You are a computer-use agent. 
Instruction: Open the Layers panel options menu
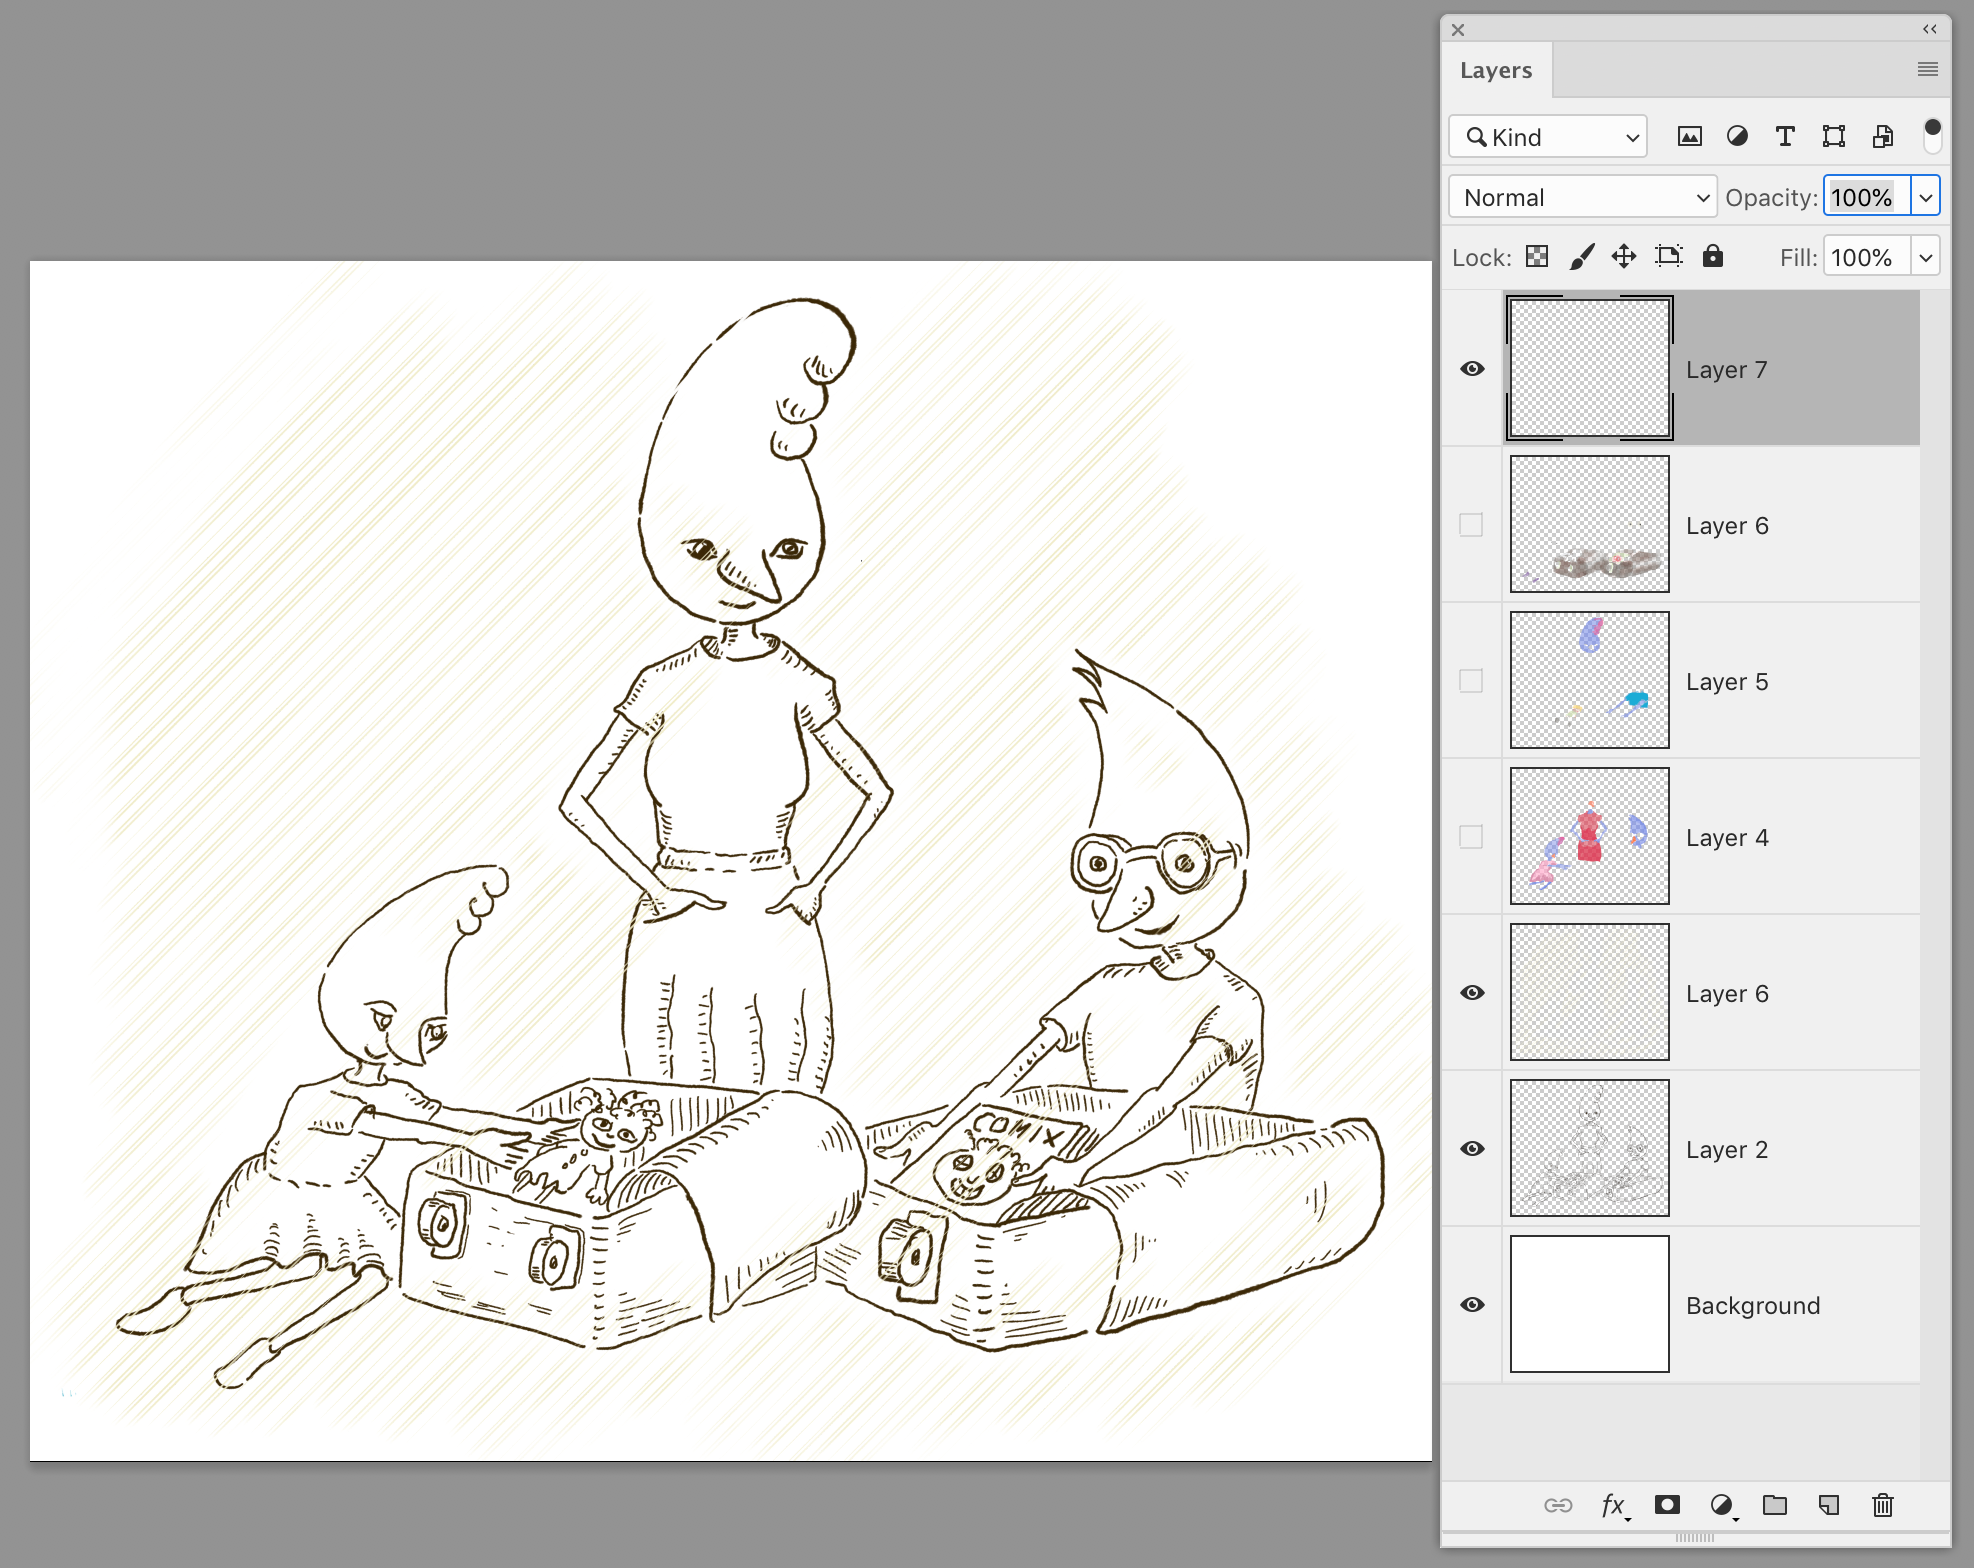(1928, 69)
